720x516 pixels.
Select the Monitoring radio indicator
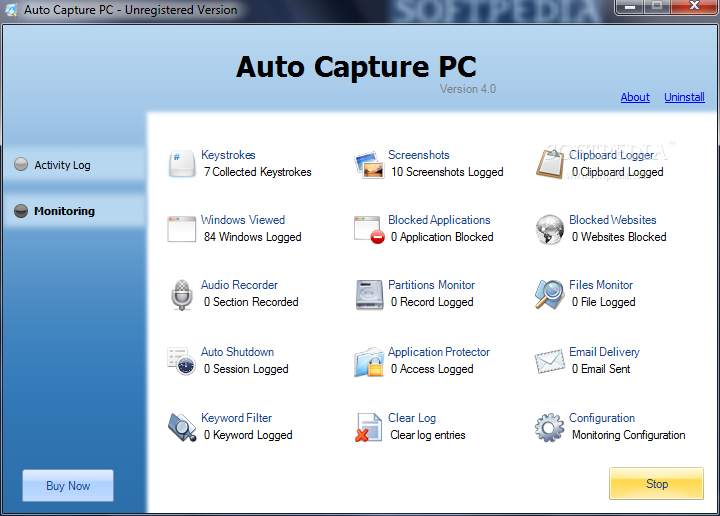click(21, 211)
